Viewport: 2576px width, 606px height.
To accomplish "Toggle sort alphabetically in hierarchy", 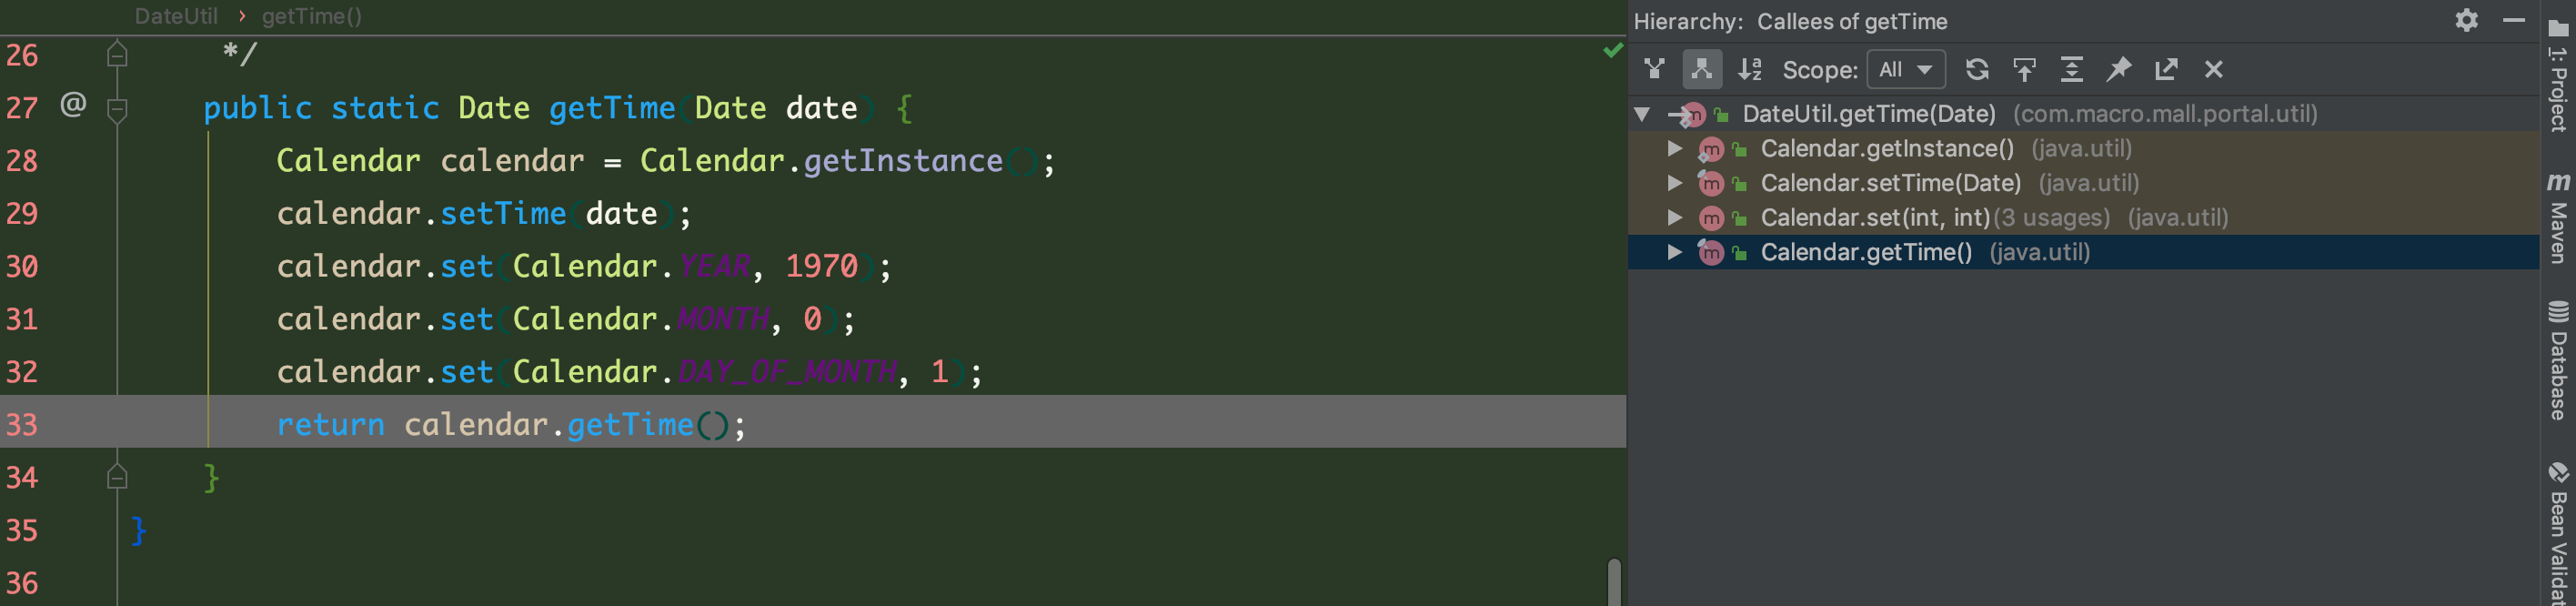I will pos(1749,69).
